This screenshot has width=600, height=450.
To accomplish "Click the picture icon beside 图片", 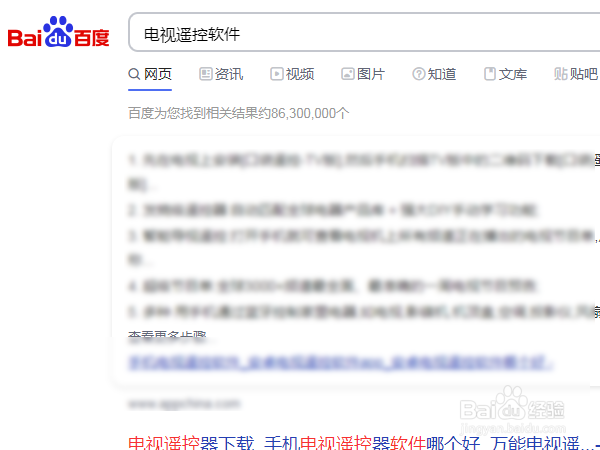I will point(347,74).
